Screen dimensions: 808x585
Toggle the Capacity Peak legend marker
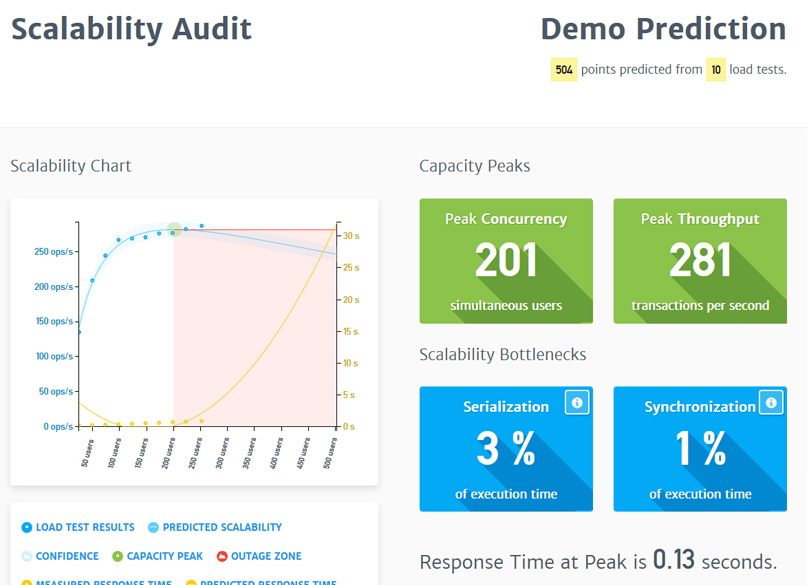click(117, 556)
